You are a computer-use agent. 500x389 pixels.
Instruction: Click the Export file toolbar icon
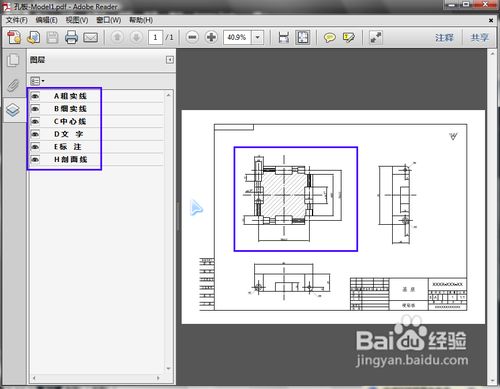(33, 37)
